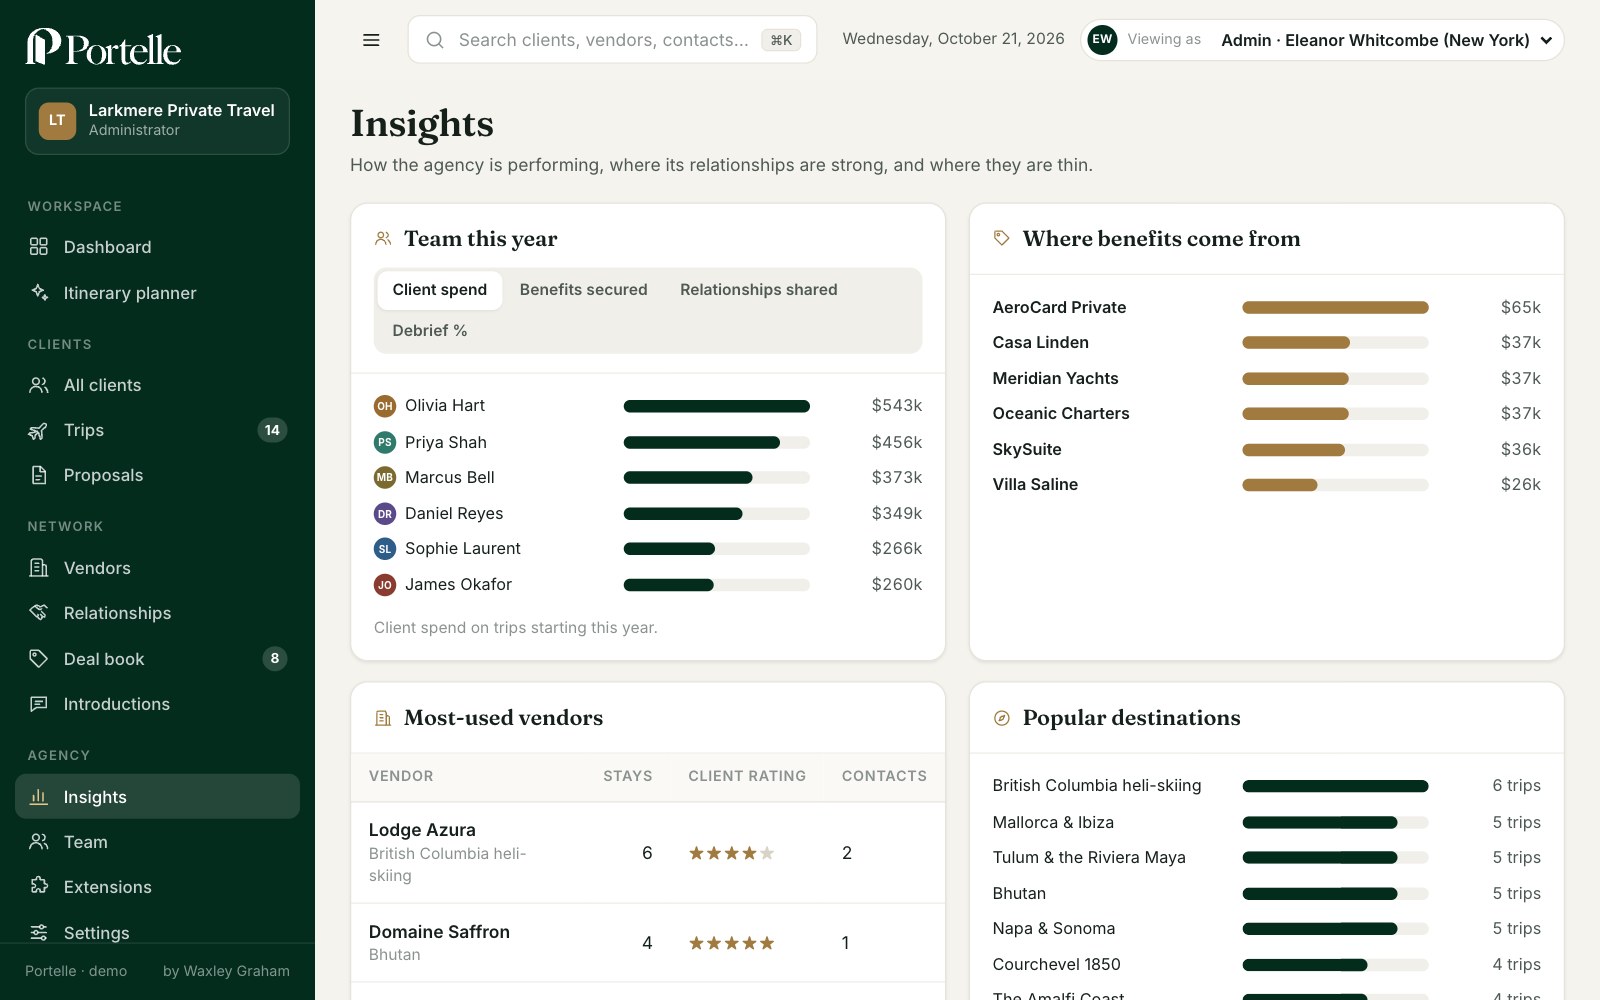The image size is (1600, 1000).
Task: Click the Trips airplane icon
Action: click(x=39, y=430)
